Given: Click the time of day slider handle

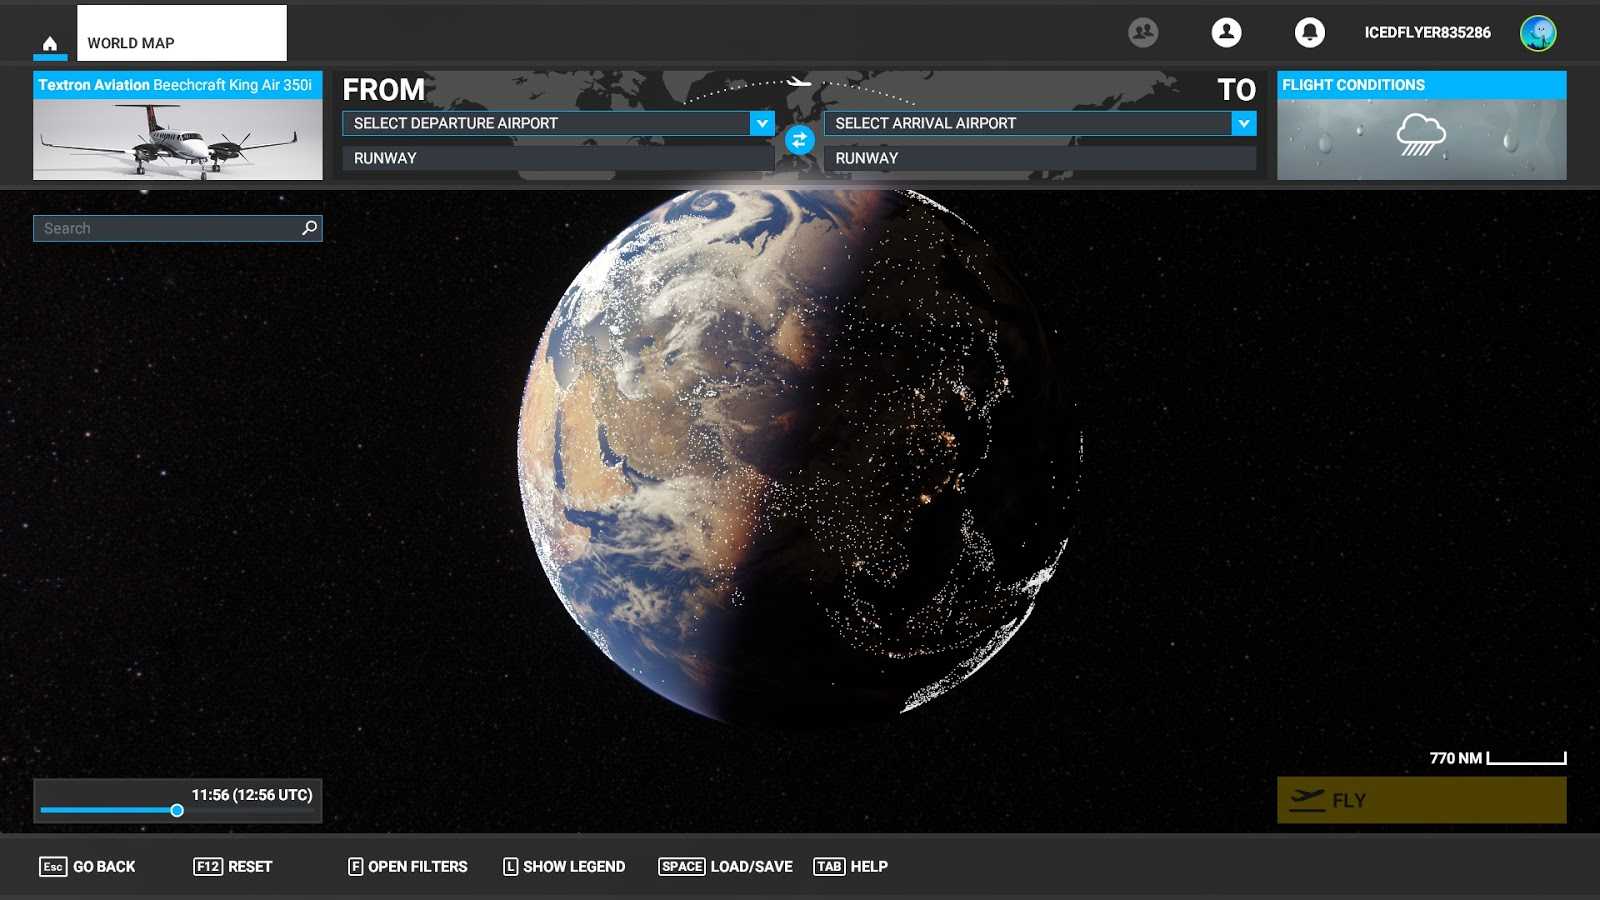Looking at the screenshot, I should tap(177, 811).
